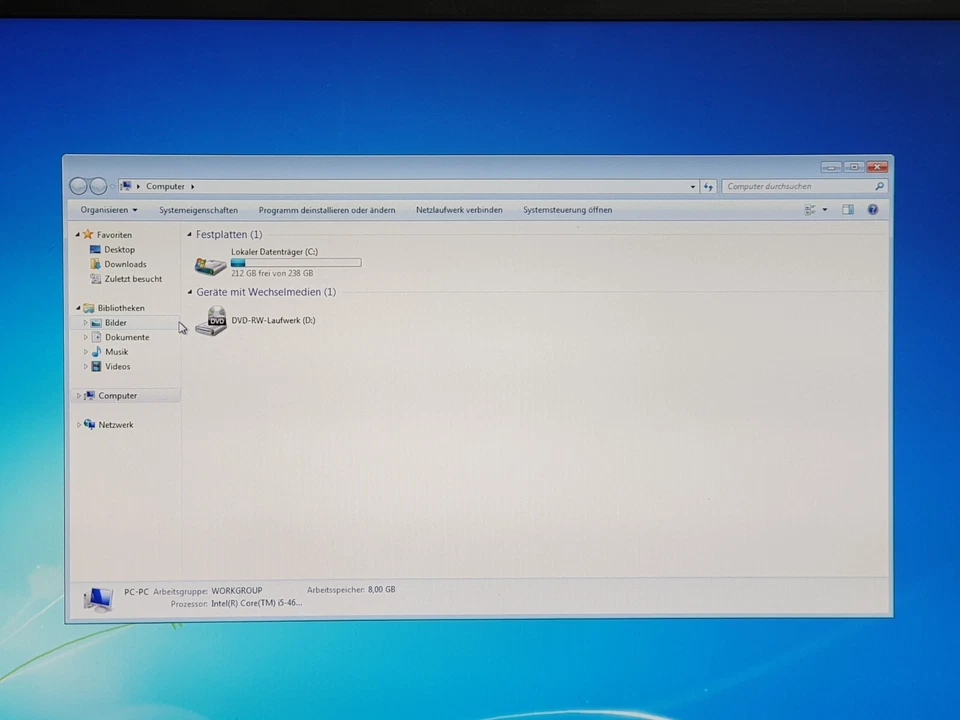The image size is (960, 720).
Task: Open the Systemsteuerung öffnen toolbar item
Action: click(567, 210)
